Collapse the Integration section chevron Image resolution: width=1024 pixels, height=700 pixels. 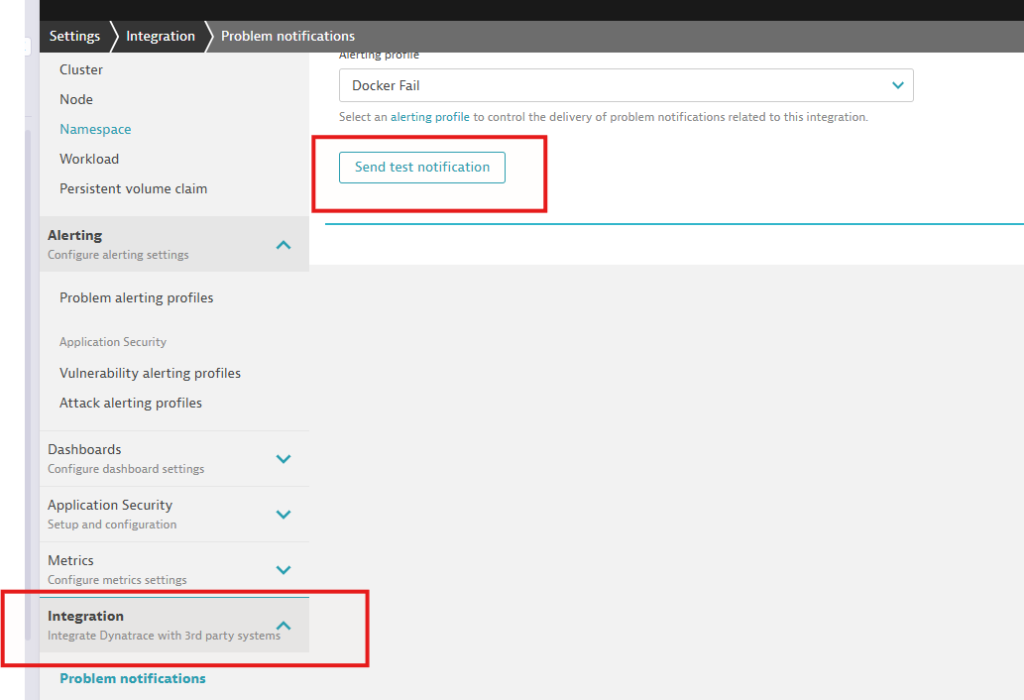283,625
